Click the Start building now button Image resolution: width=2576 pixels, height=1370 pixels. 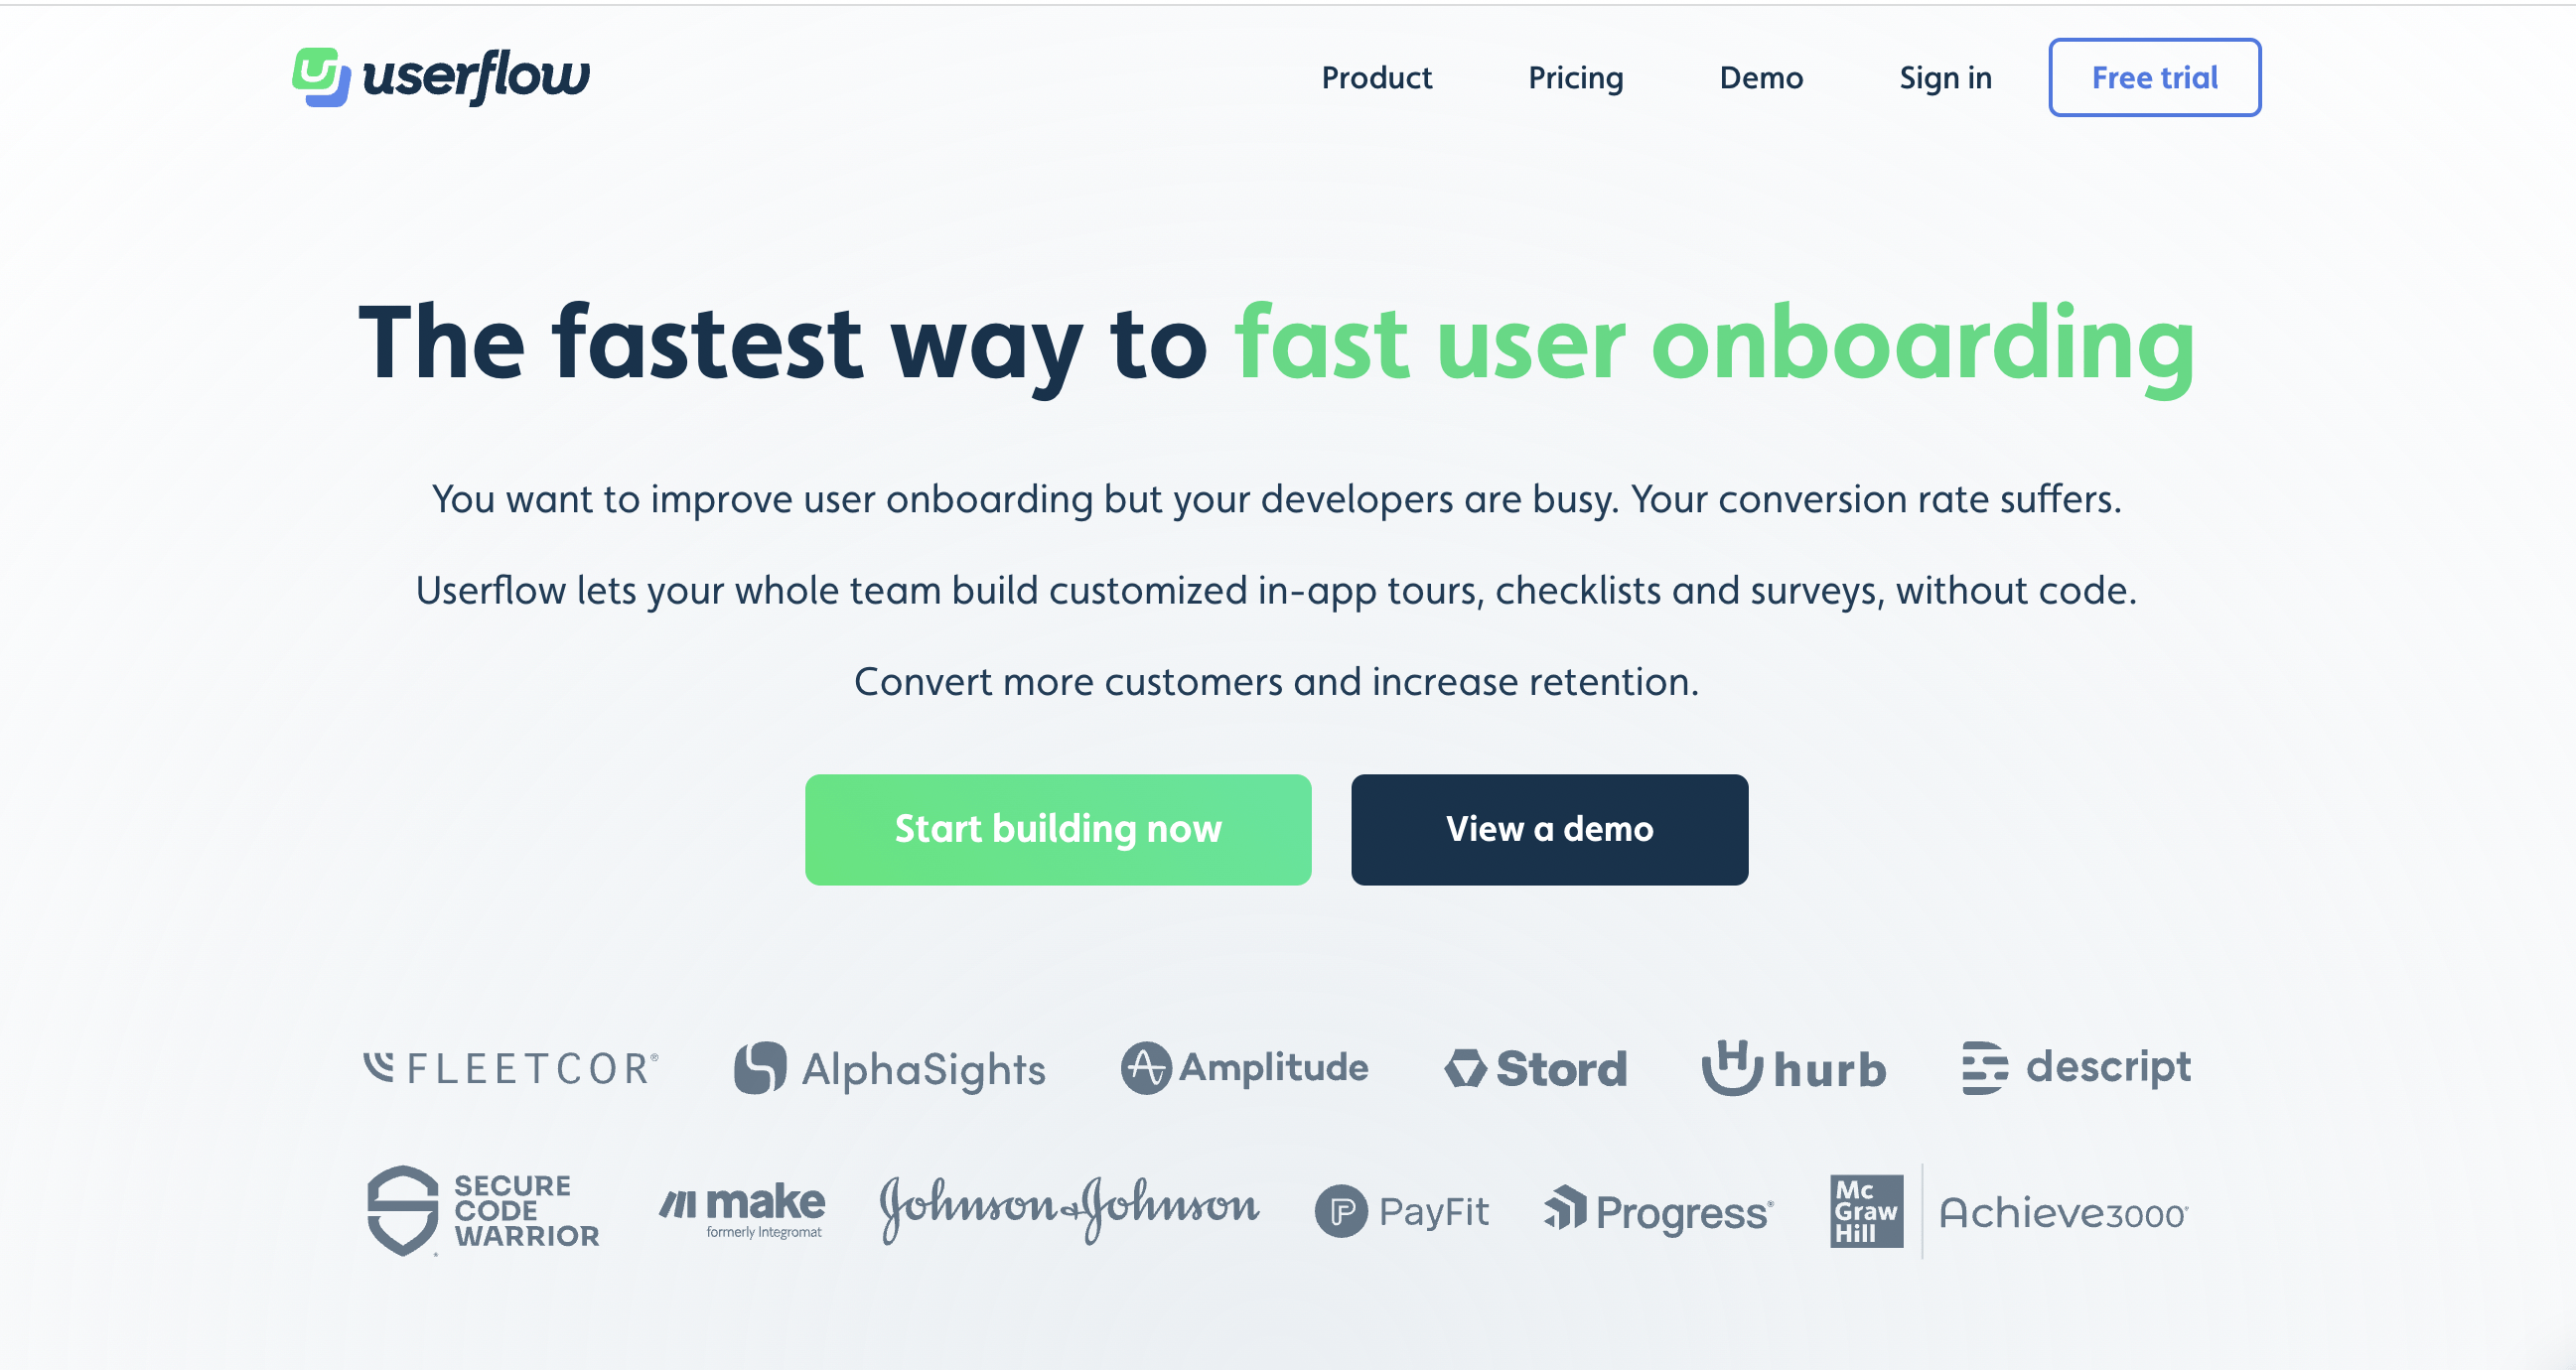pos(1060,830)
